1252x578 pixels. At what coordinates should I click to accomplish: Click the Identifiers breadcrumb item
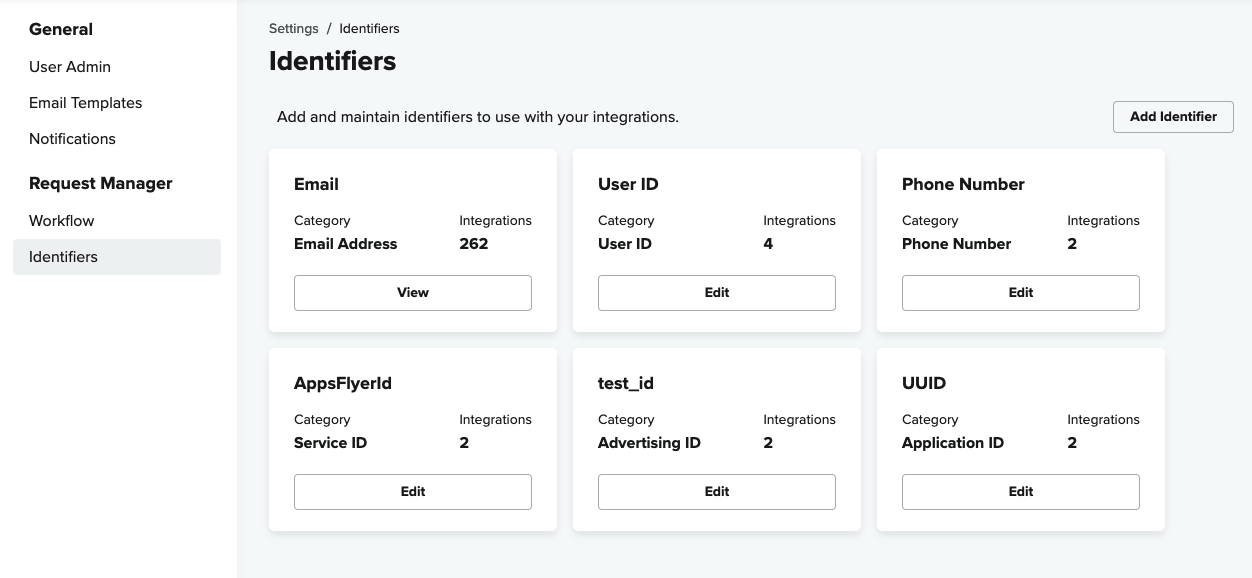pyautogui.click(x=369, y=29)
